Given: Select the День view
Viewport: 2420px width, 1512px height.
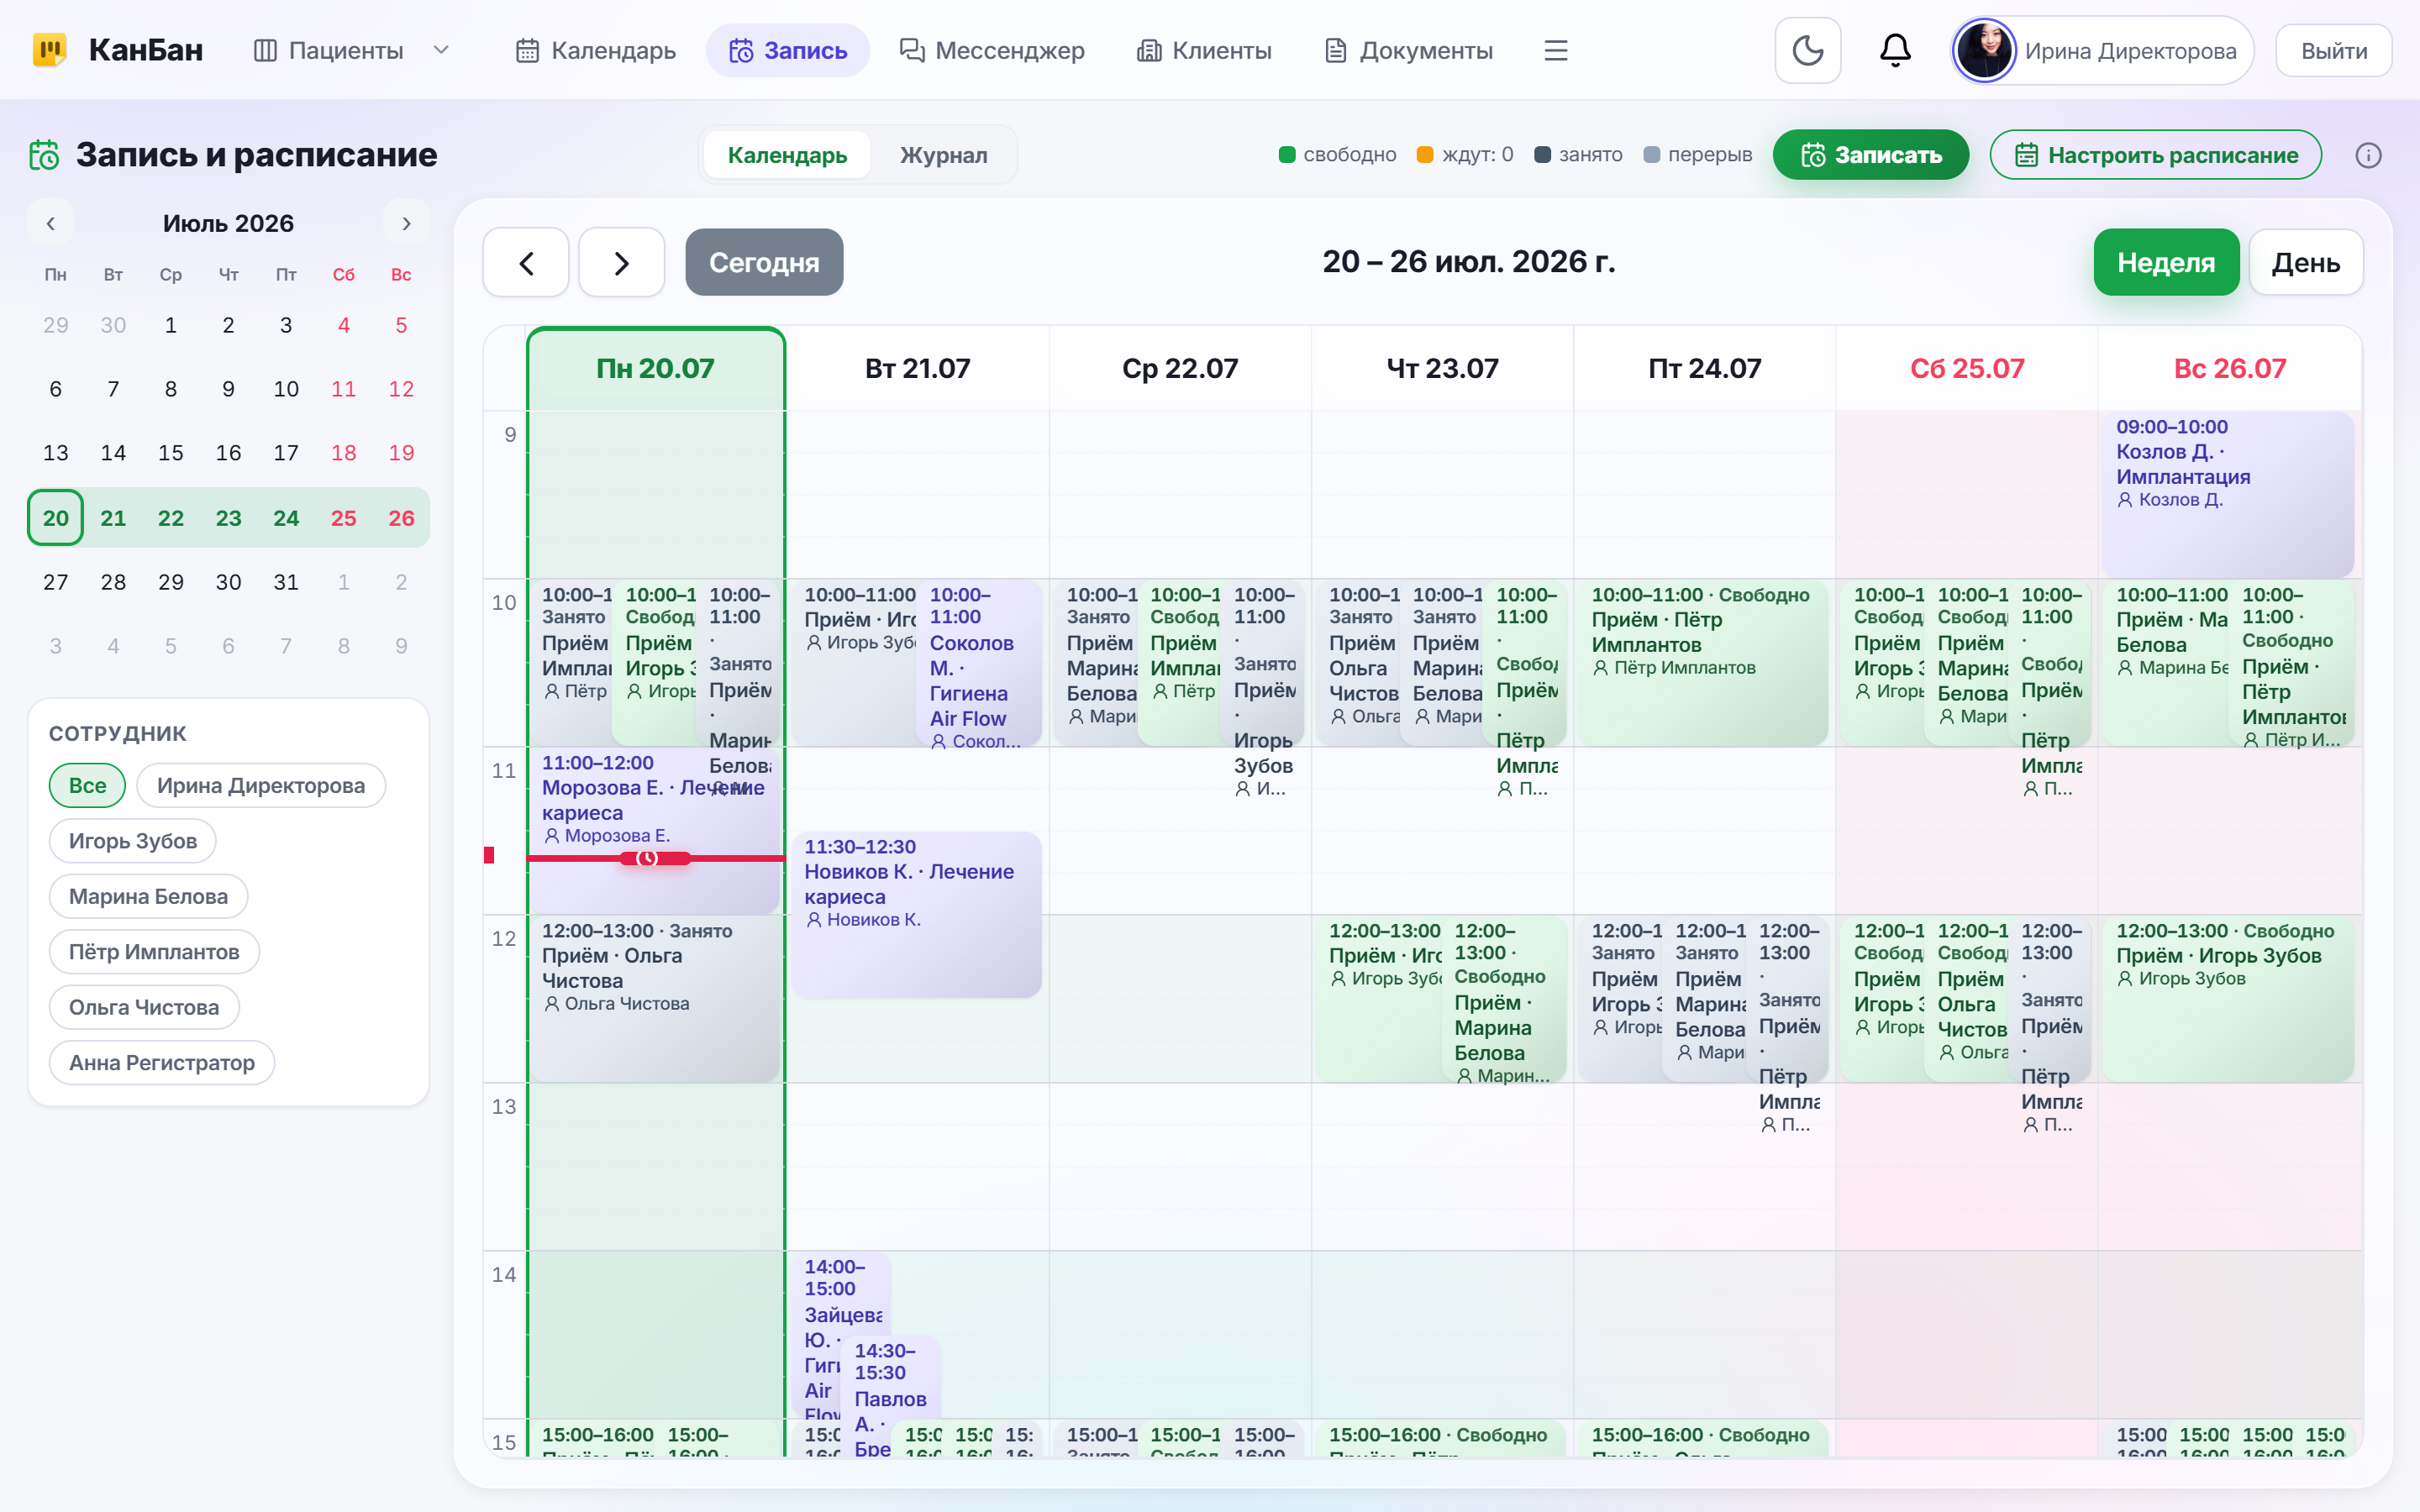Looking at the screenshot, I should 2305,262.
